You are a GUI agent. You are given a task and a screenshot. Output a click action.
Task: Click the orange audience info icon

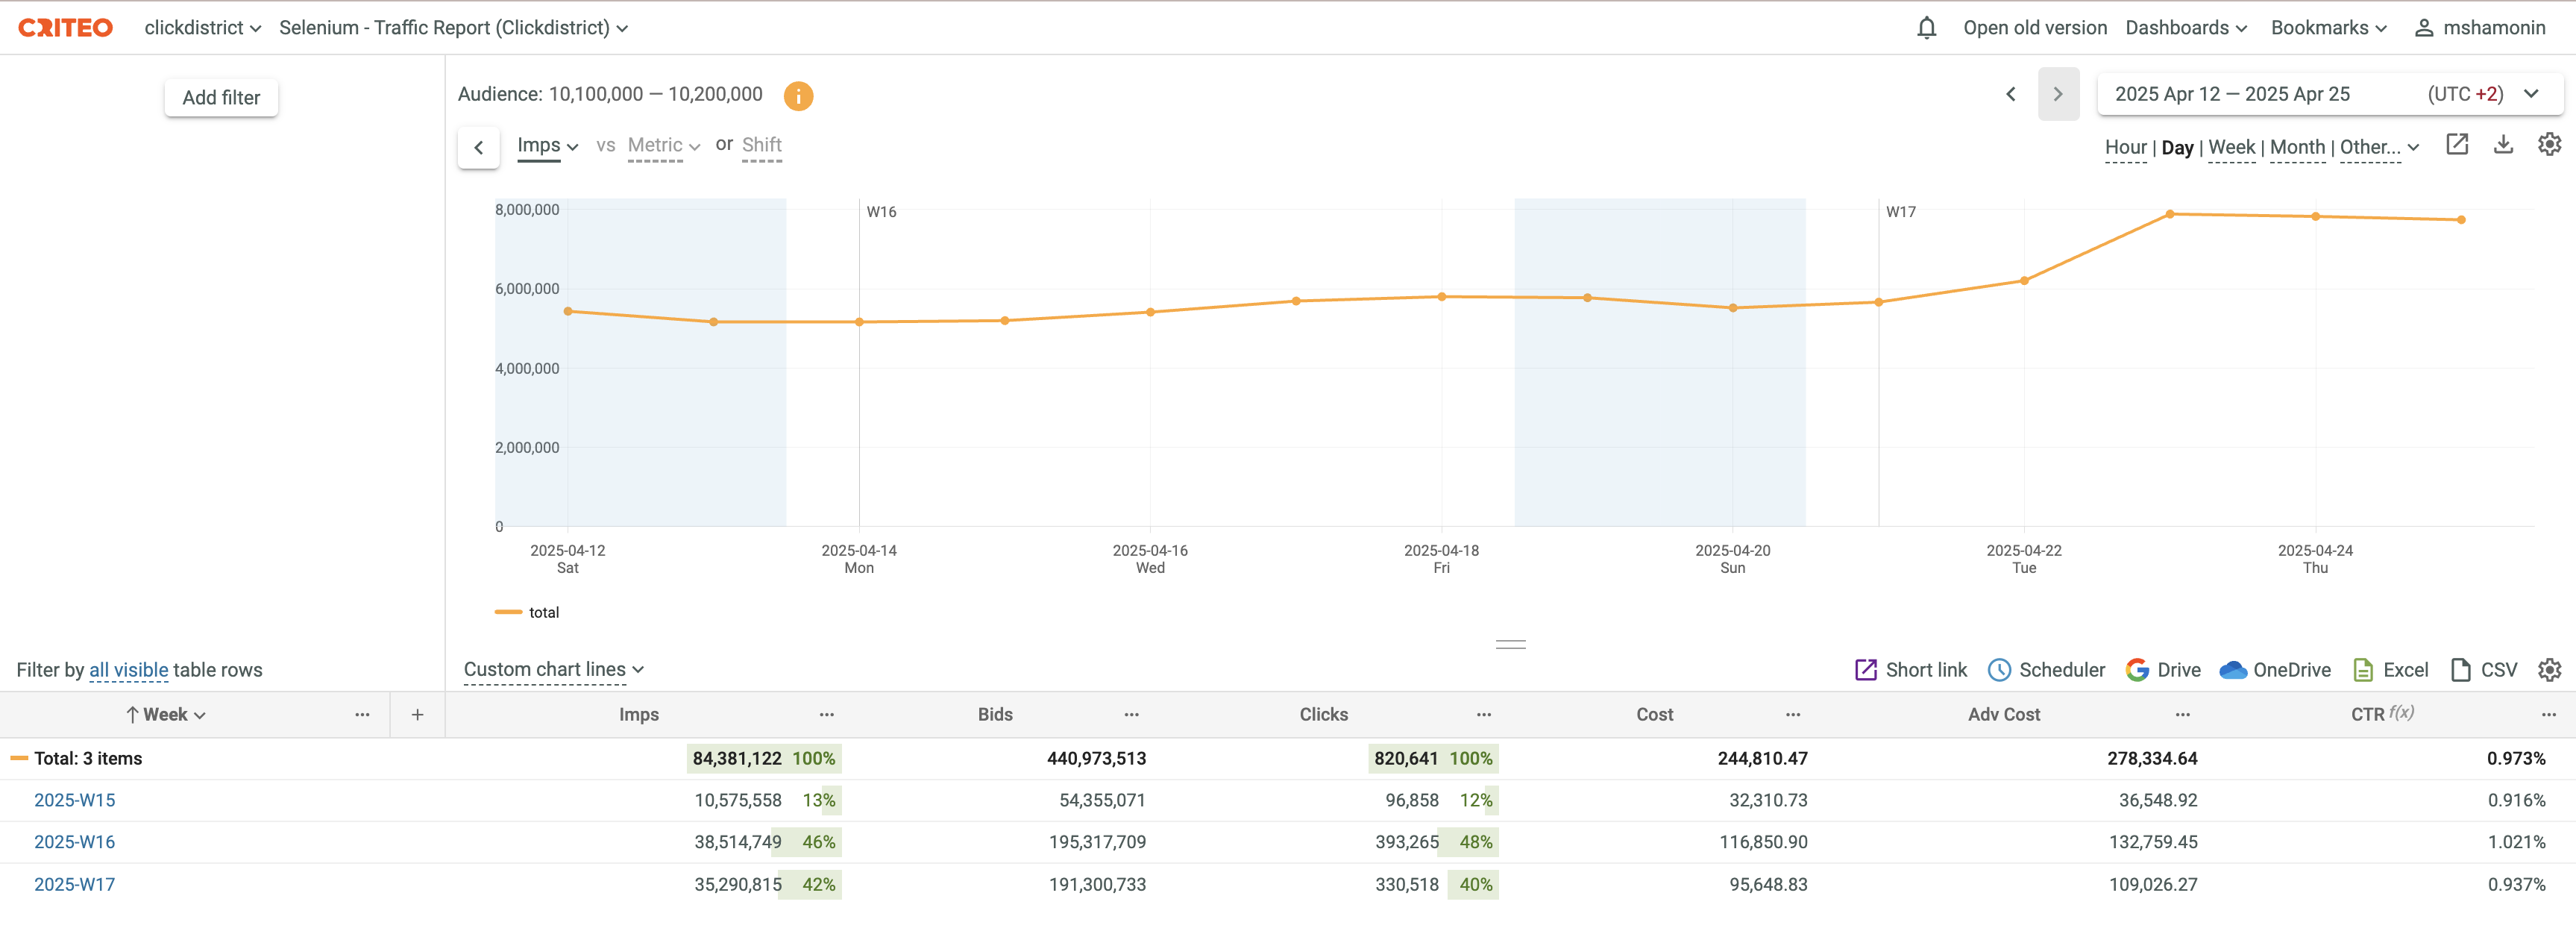[797, 96]
